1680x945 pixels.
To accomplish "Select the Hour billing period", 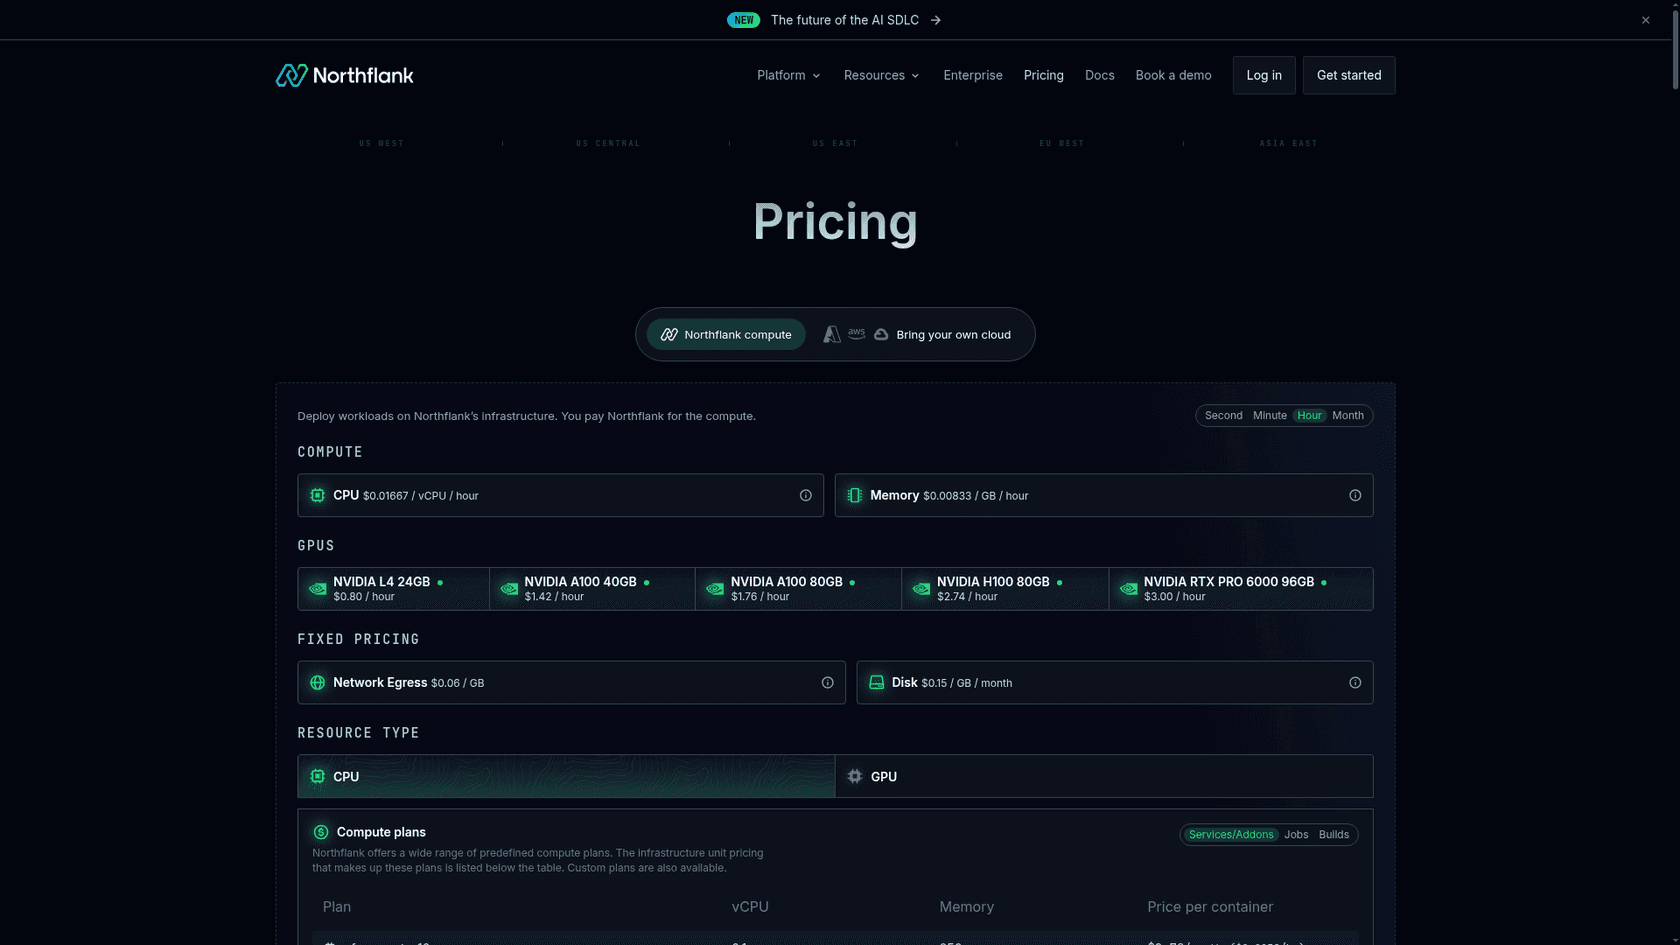I will tap(1310, 416).
